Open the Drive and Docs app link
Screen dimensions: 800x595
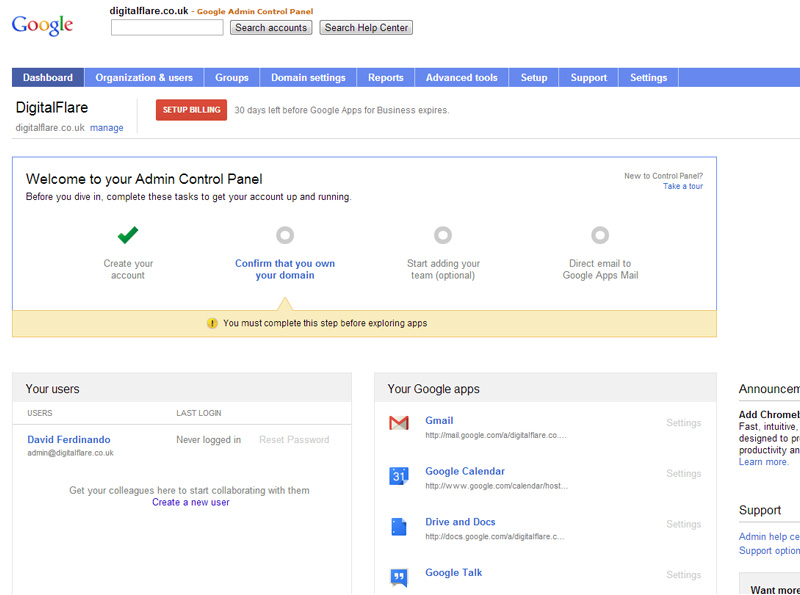(x=460, y=522)
